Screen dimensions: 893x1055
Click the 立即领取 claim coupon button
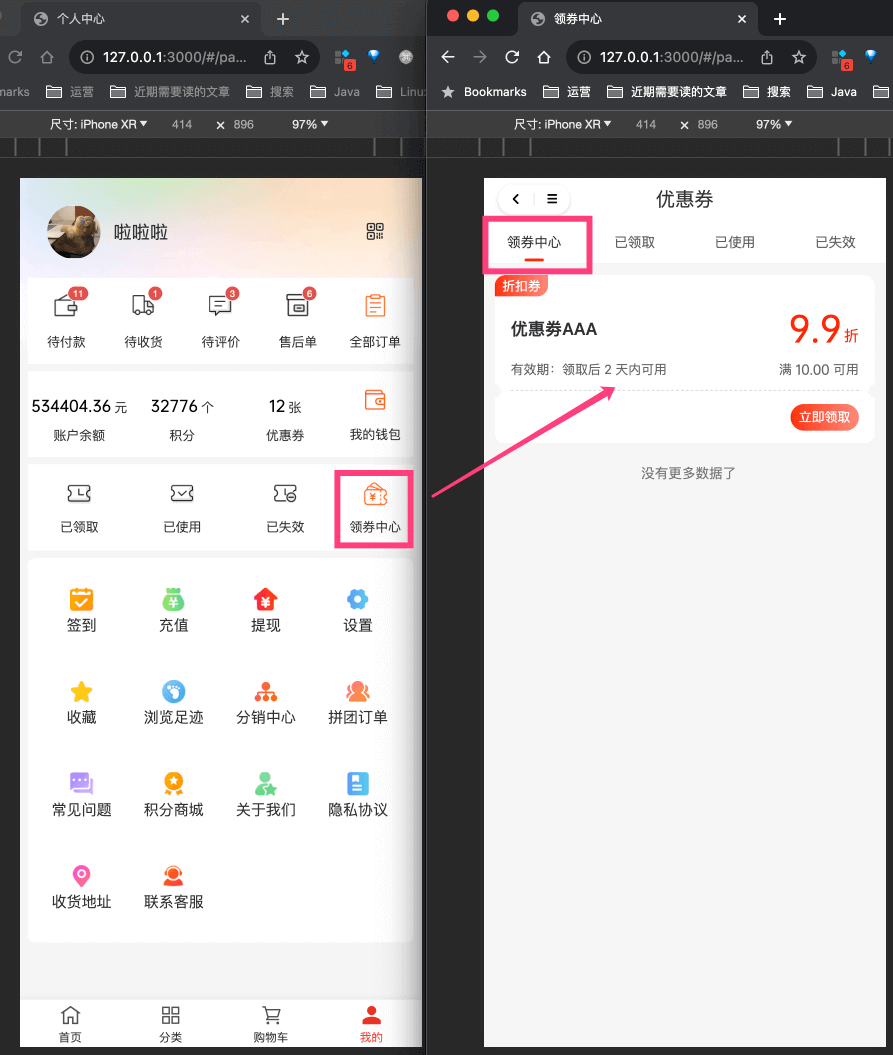point(824,417)
